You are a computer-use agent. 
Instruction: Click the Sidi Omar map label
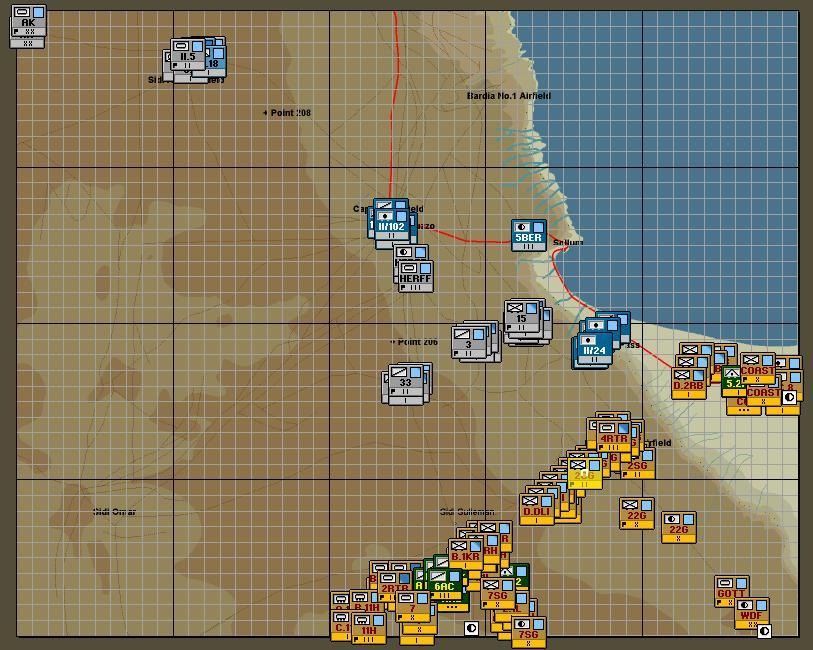pyautogui.click(x=115, y=512)
